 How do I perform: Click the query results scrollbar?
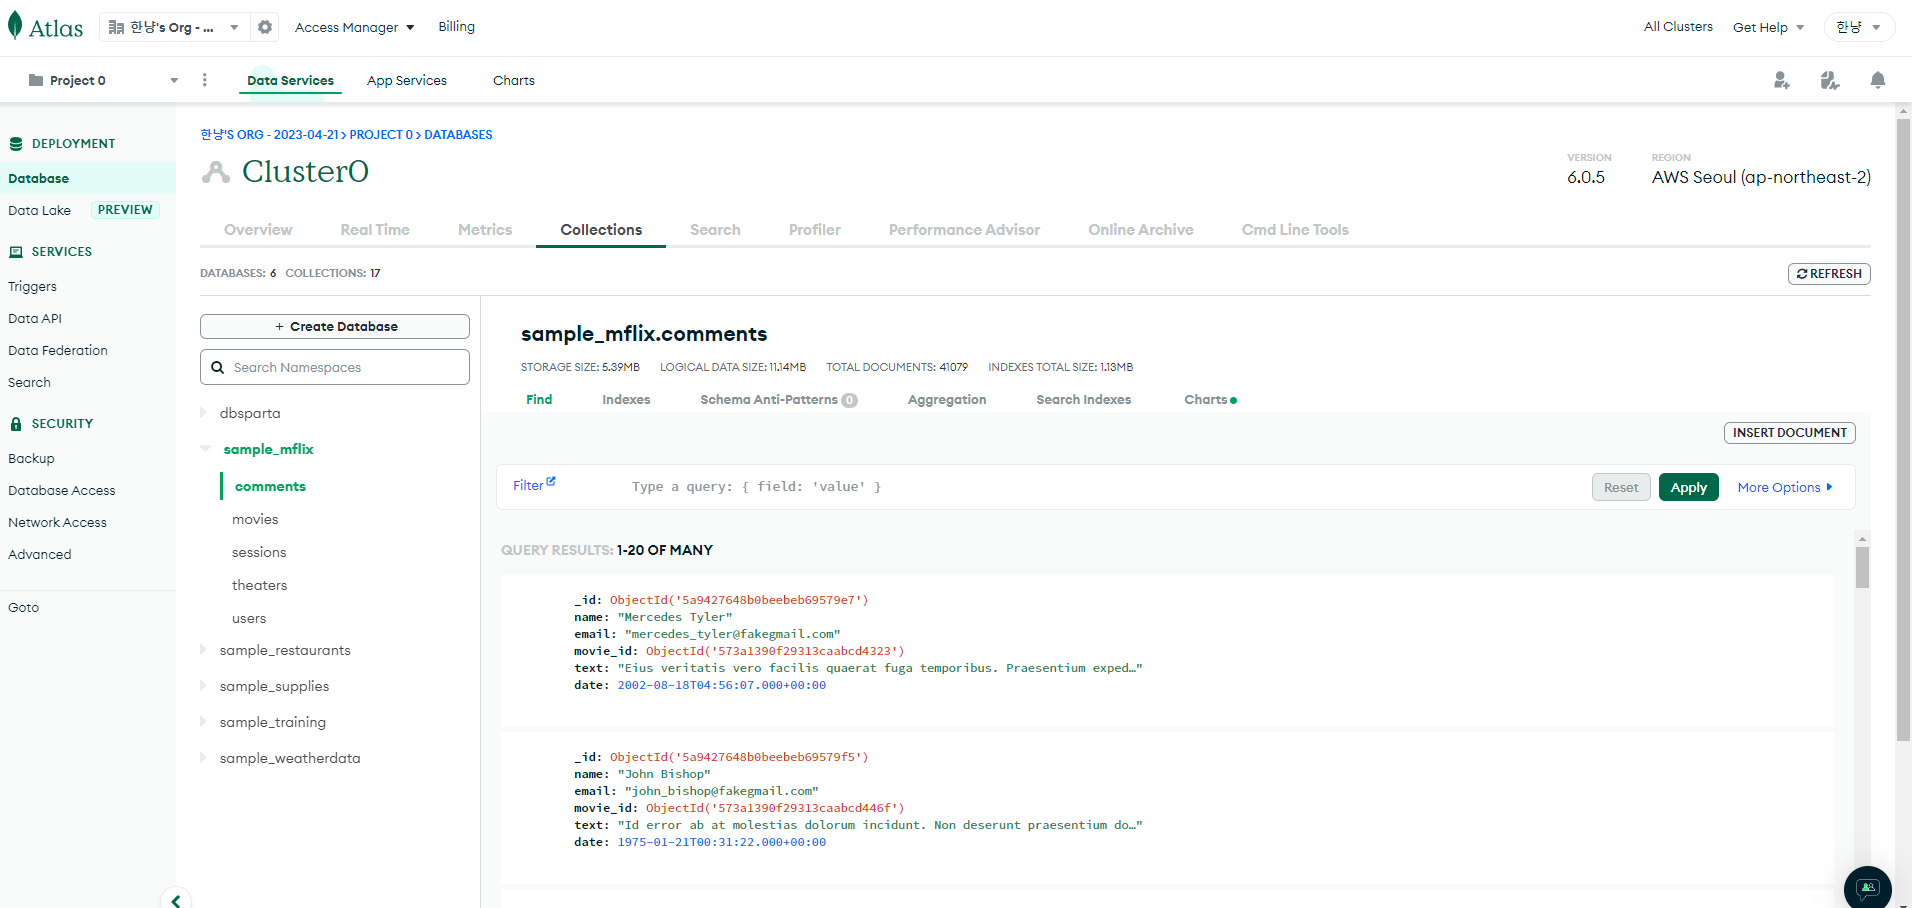click(x=1862, y=566)
